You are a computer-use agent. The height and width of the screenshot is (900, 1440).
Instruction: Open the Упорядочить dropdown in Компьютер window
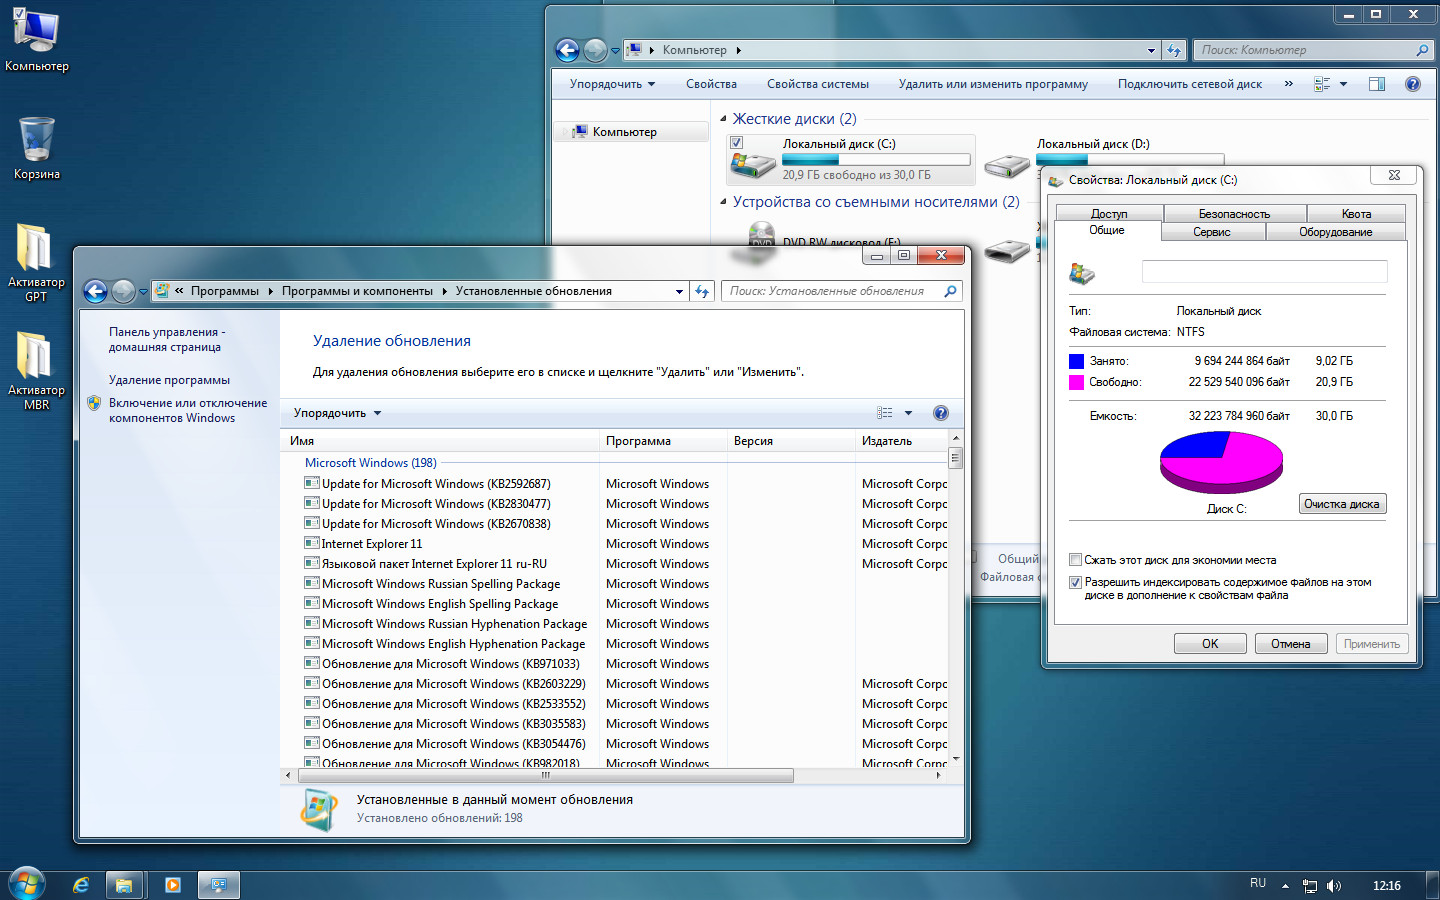click(612, 84)
